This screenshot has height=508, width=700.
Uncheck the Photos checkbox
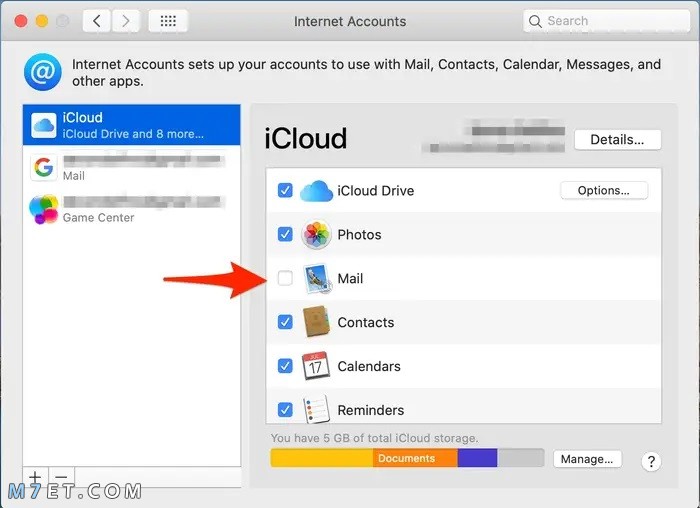click(x=285, y=234)
